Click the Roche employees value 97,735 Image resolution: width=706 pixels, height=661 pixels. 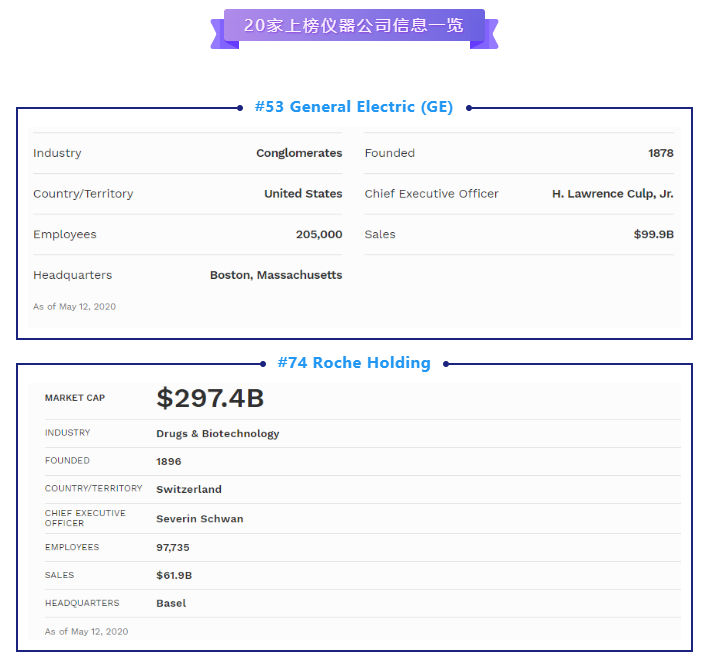(172, 548)
